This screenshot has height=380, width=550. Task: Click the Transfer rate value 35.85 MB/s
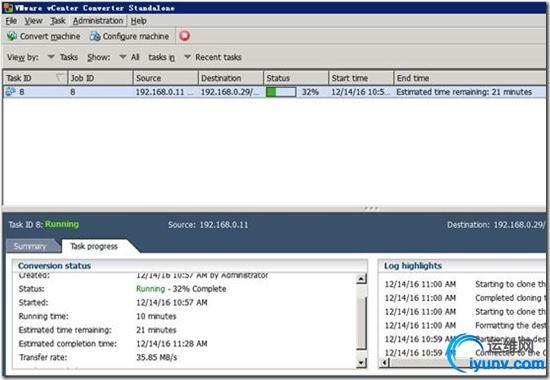[x=157, y=357]
